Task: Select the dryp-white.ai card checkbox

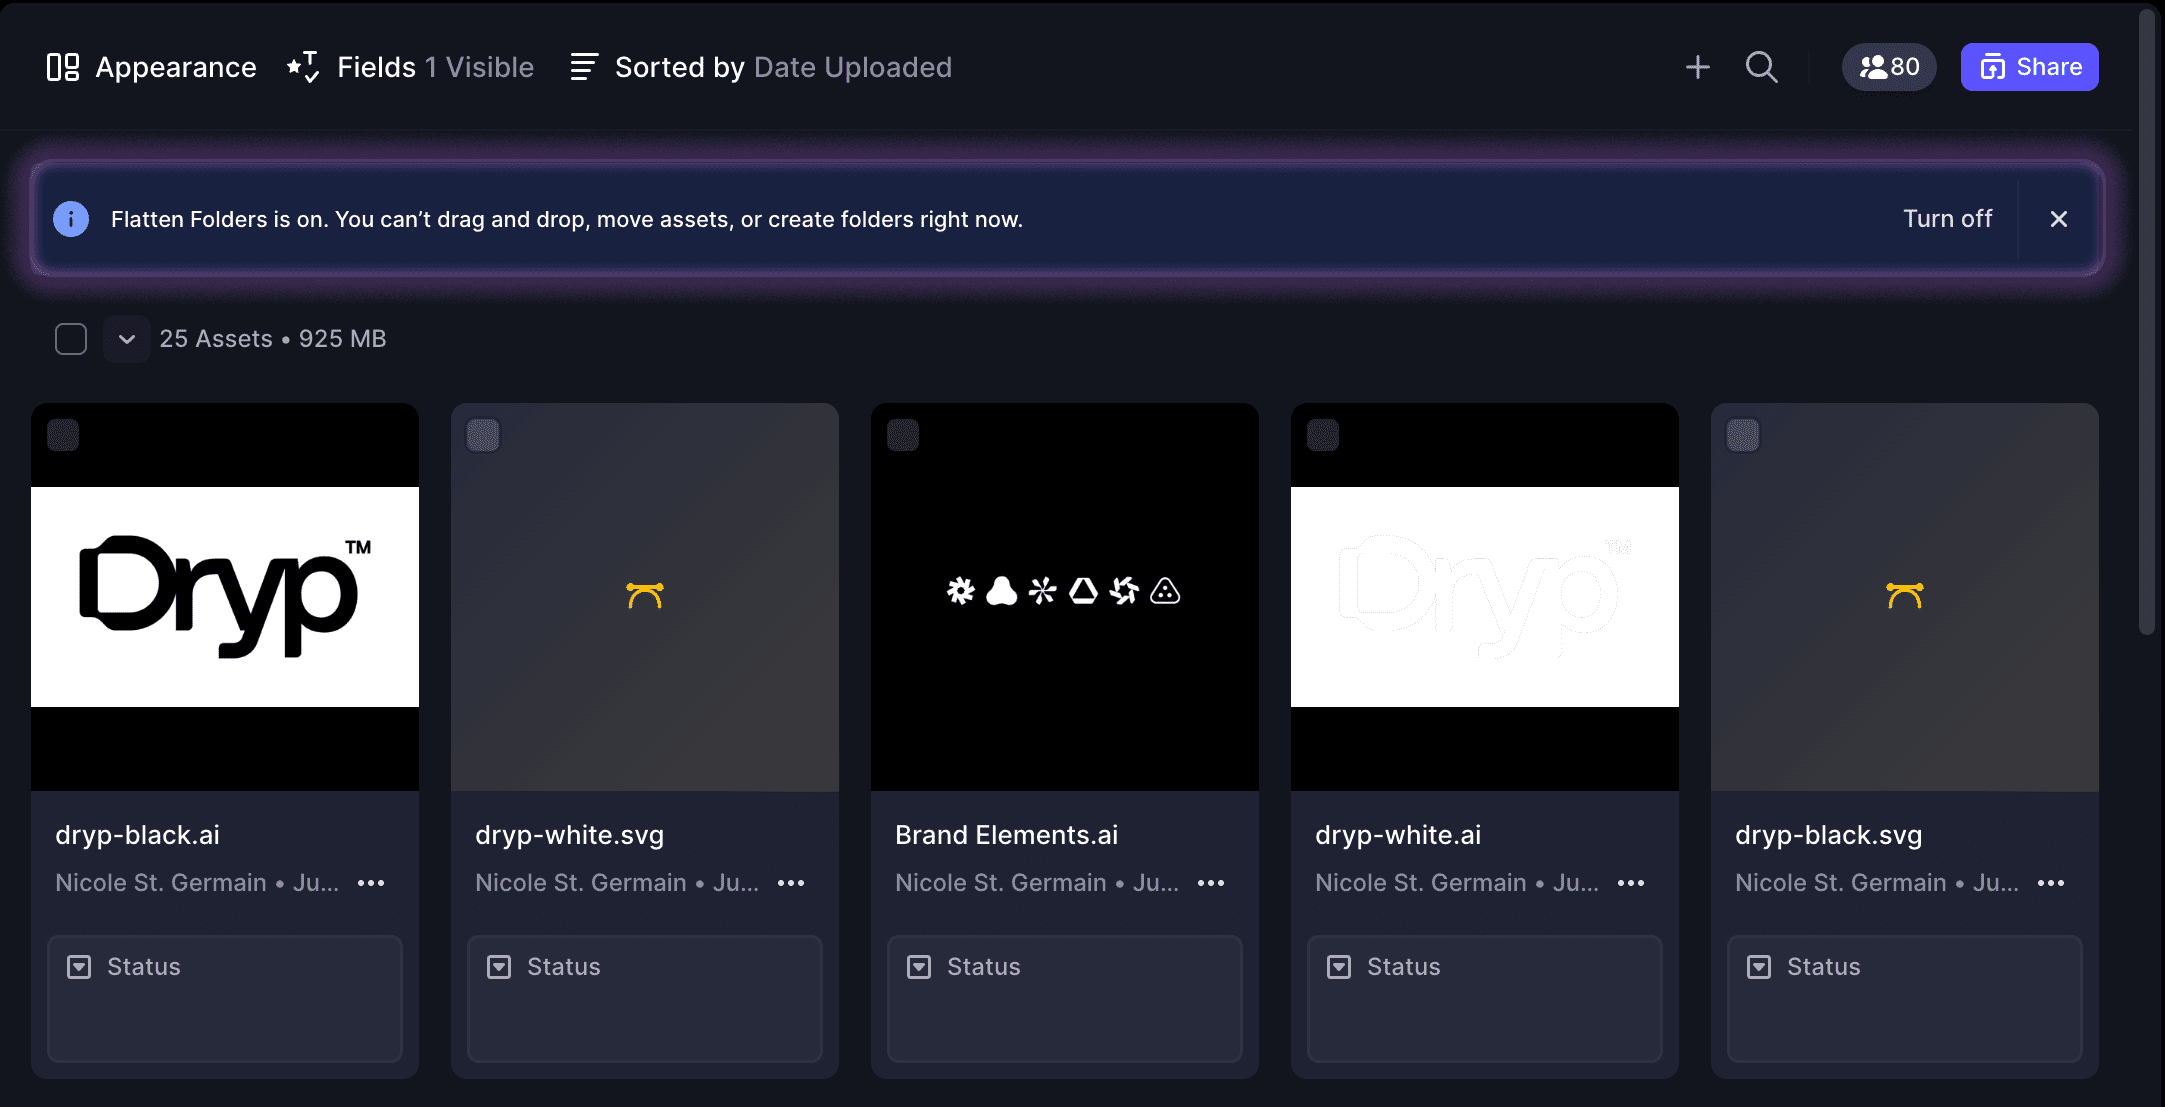Action: [1323, 435]
